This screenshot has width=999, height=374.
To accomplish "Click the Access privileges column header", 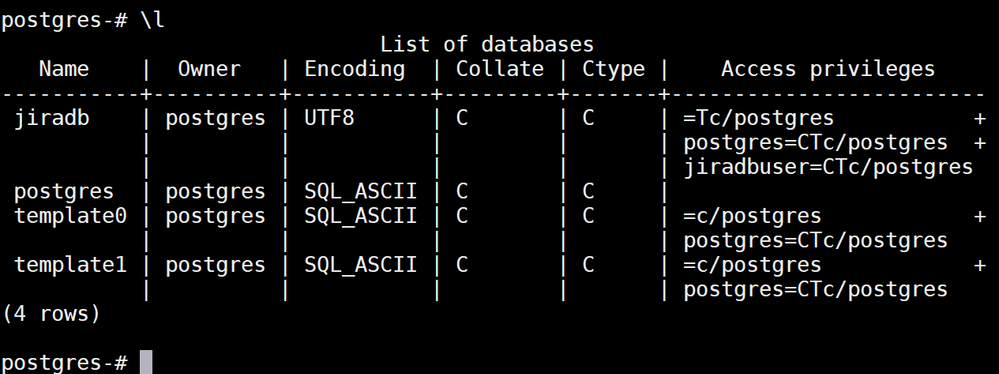I will pyautogui.click(x=828, y=69).
